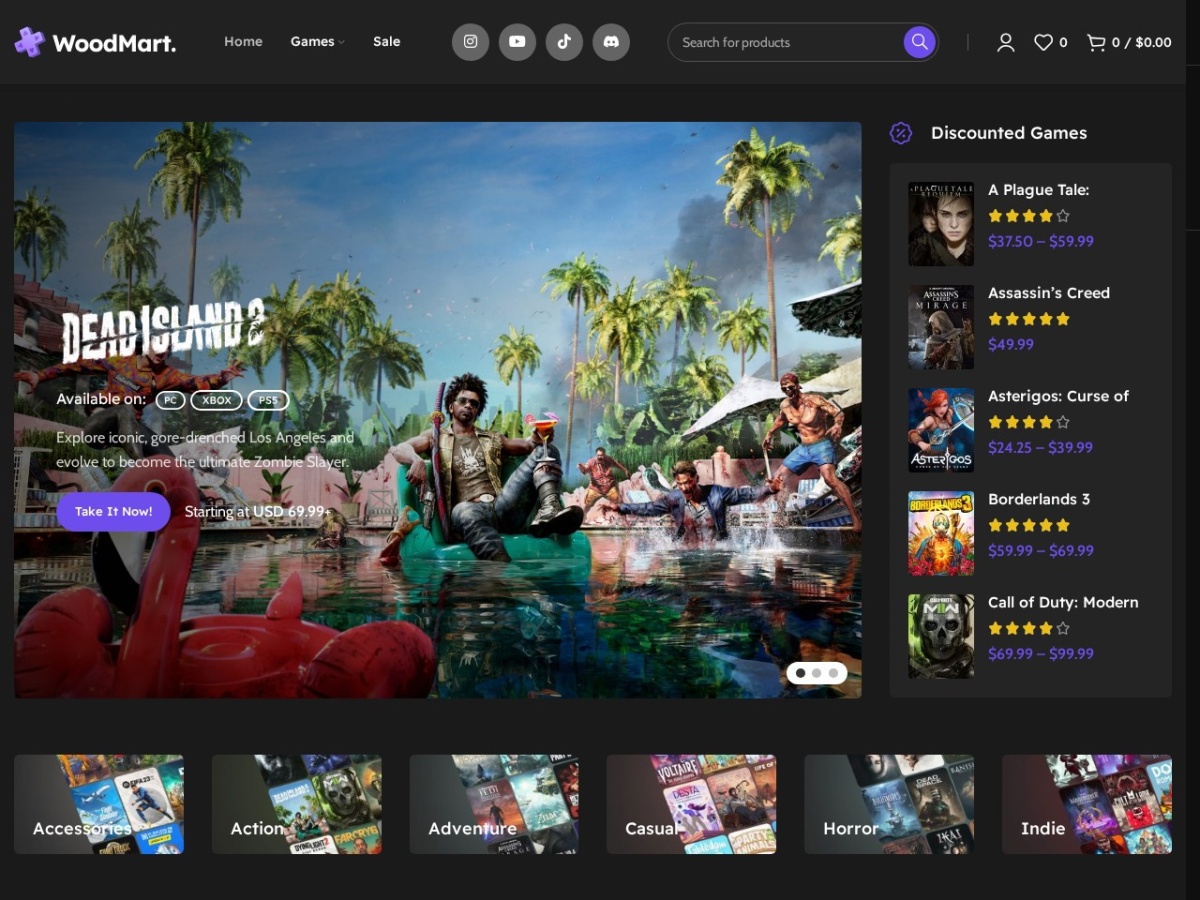Open the Instagram social icon

point(470,42)
